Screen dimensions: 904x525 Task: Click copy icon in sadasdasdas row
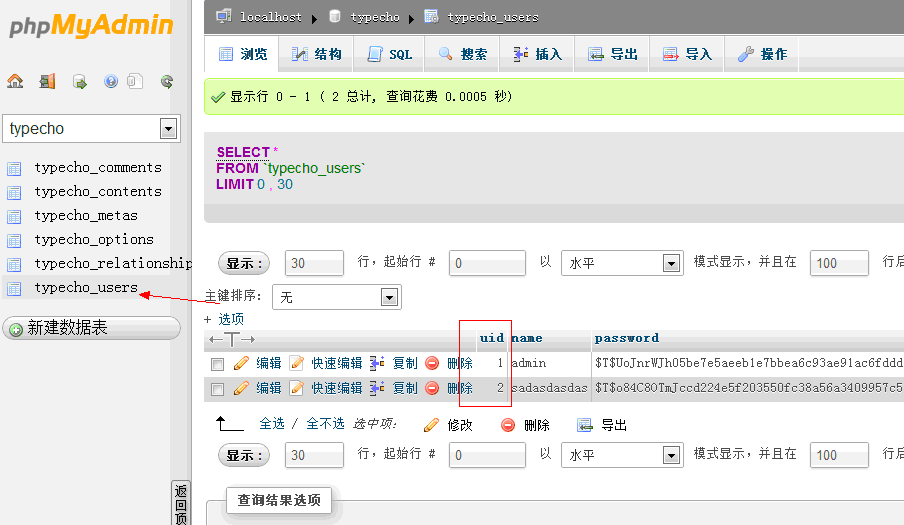click(x=377, y=388)
